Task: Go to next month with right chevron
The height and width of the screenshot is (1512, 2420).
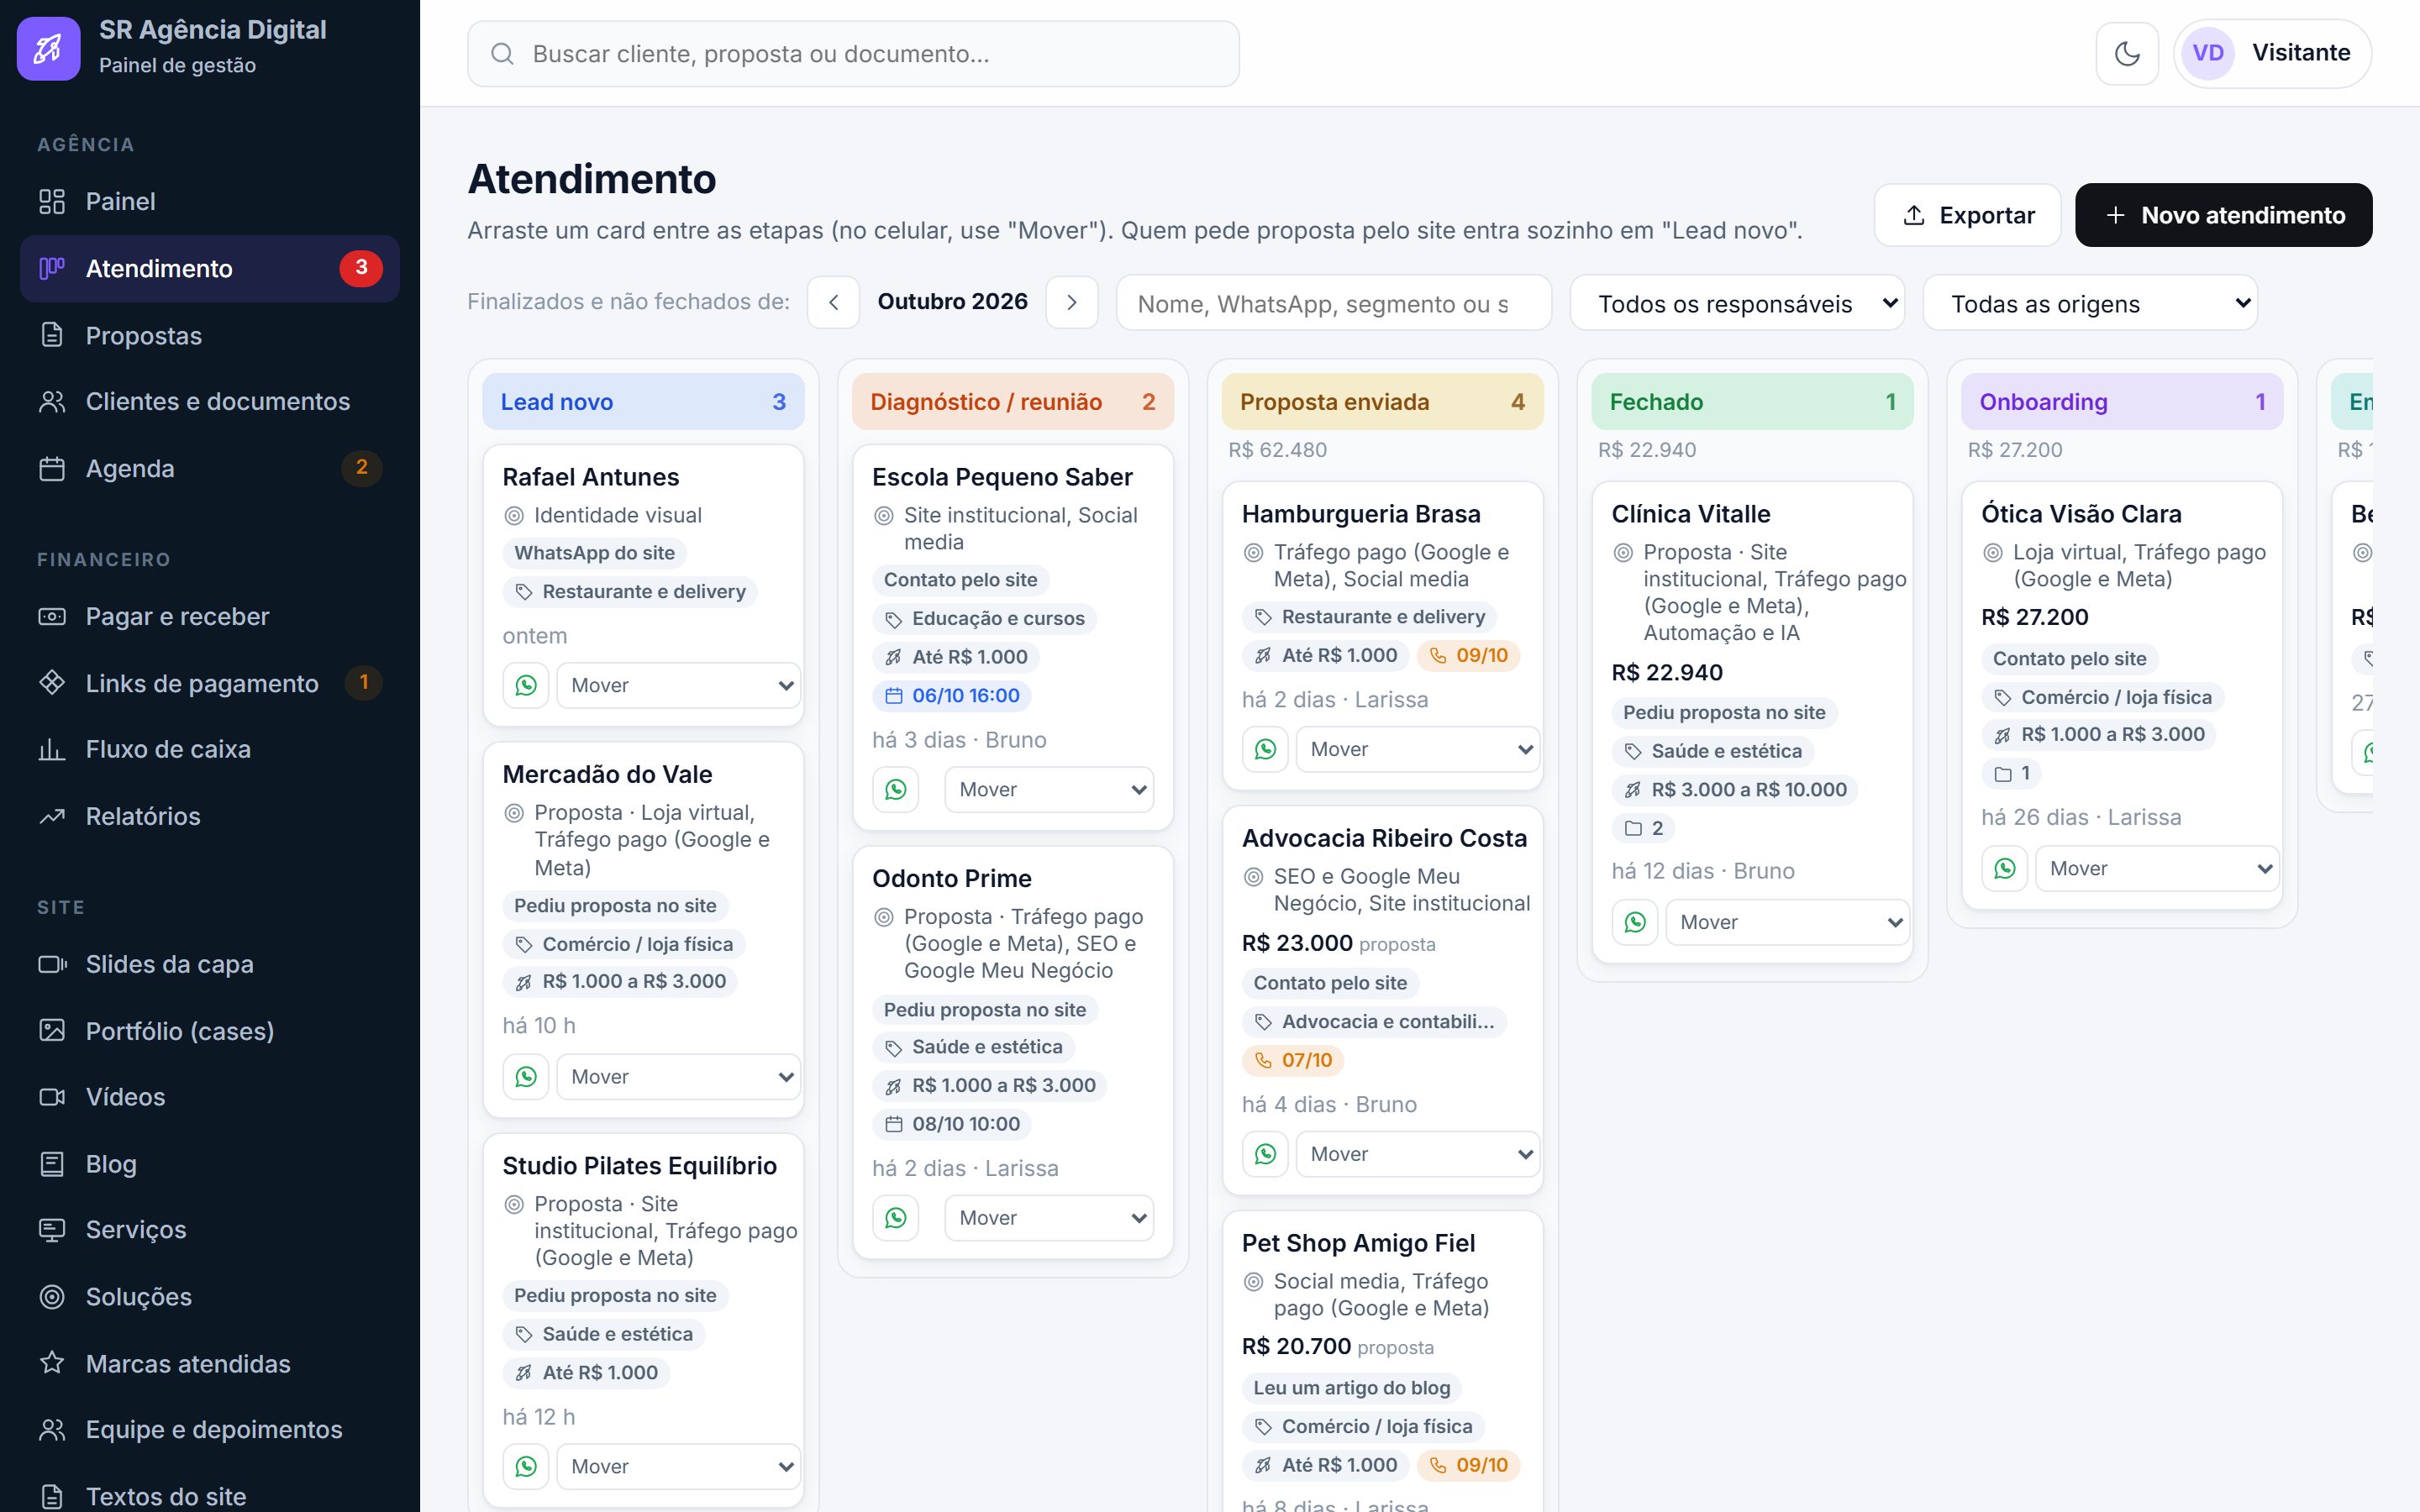Action: [x=1072, y=302]
